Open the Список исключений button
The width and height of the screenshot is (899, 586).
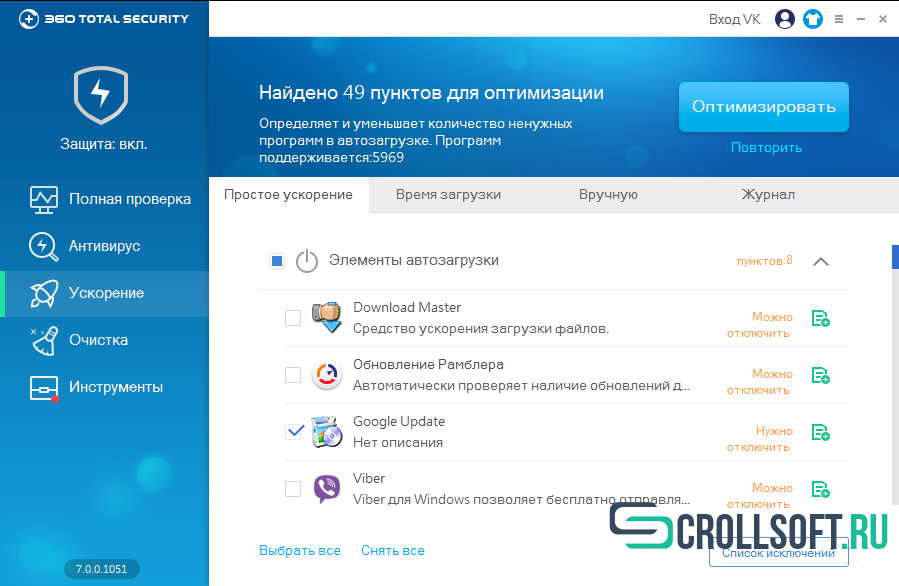pyautogui.click(x=778, y=553)
